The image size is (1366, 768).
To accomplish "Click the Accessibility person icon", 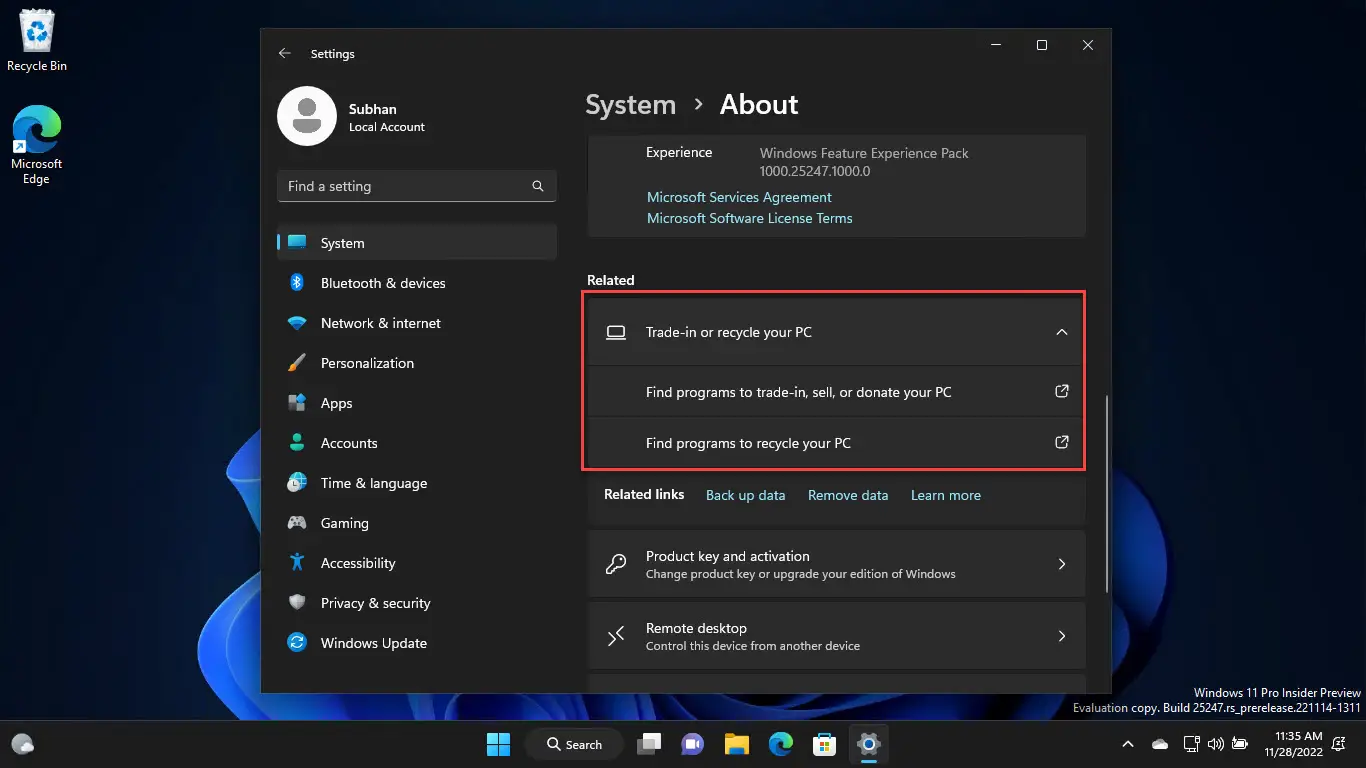I will point(297,563).
